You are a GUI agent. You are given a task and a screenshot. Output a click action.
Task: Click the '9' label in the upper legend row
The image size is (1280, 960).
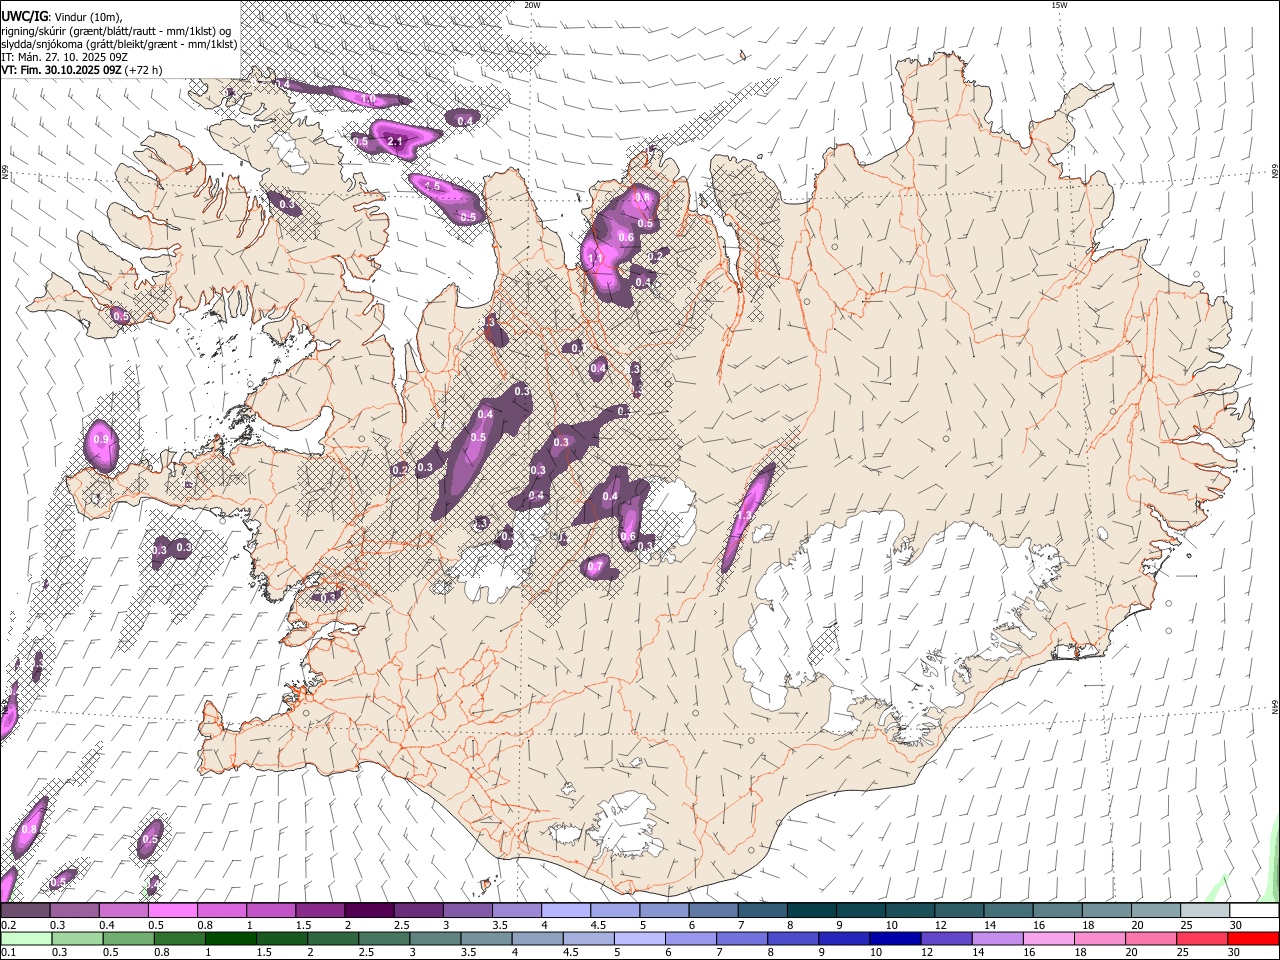click(838, 925)
